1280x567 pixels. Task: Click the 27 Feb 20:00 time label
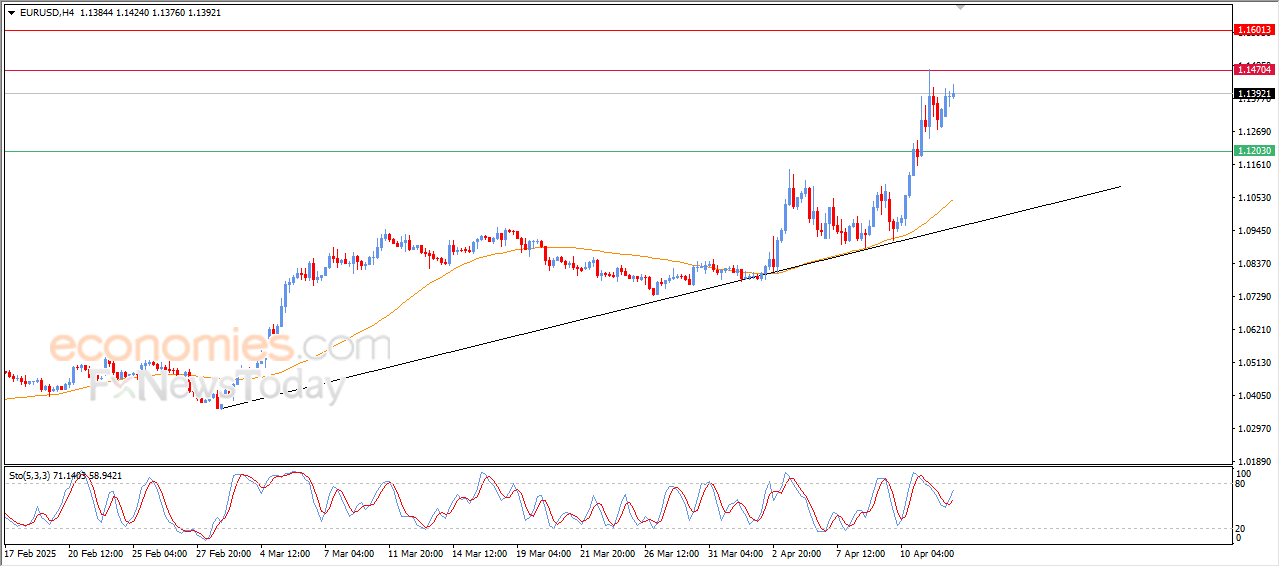click(225, 553)
